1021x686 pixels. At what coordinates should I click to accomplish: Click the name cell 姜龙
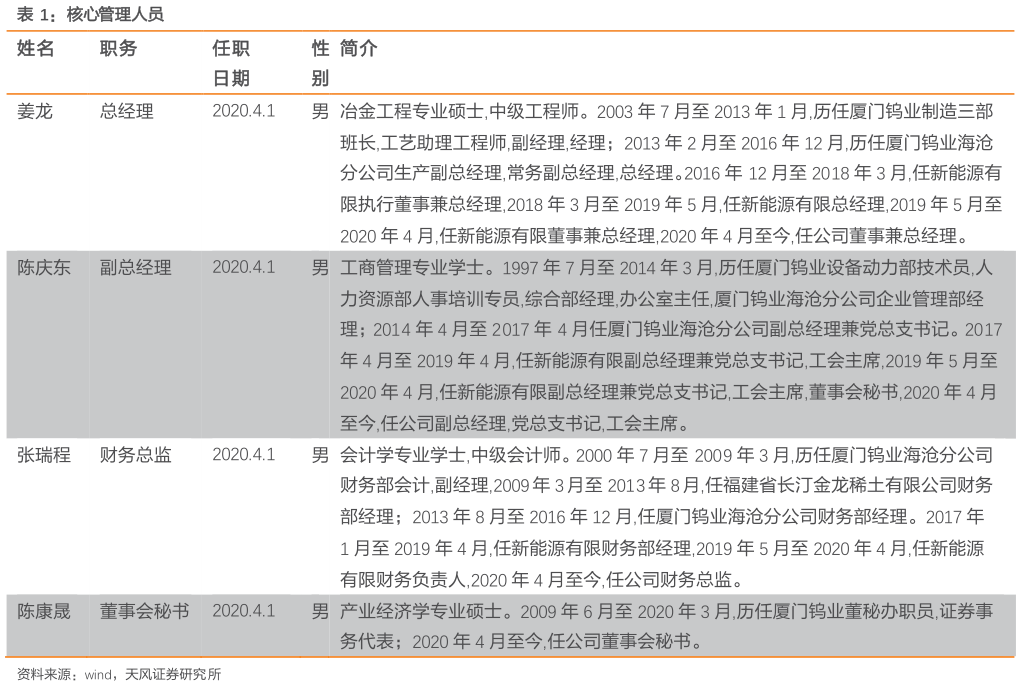[x=35, y=111]
